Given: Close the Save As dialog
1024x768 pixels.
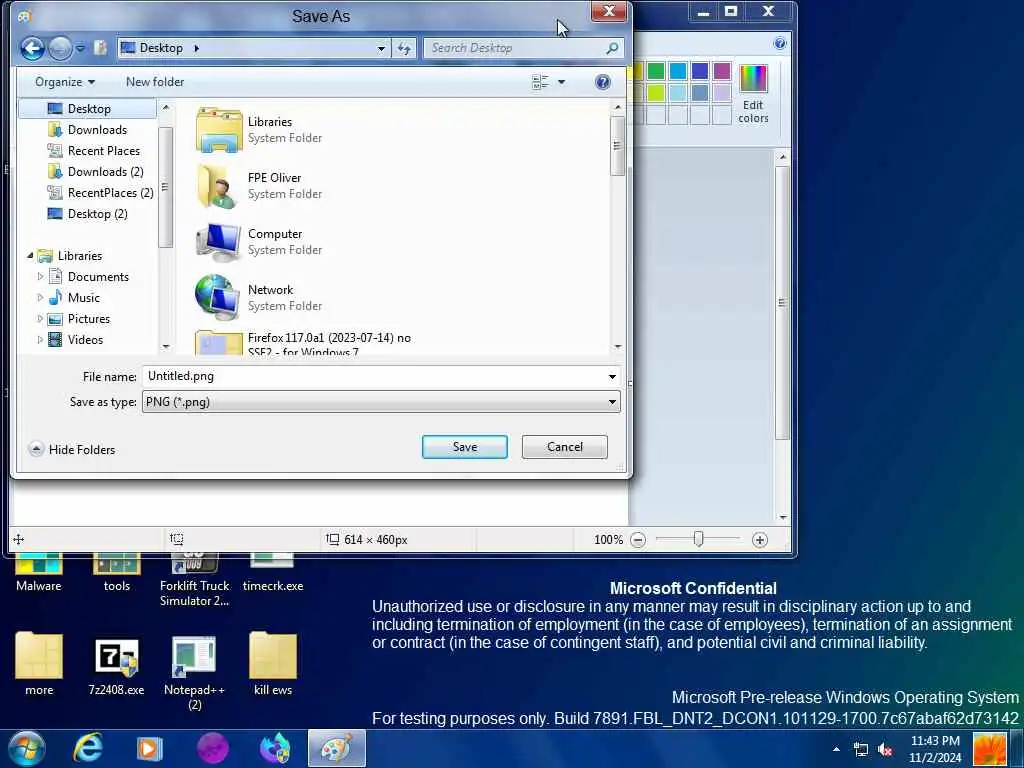Looking at the screenshot, I should (x=609, y=11).
